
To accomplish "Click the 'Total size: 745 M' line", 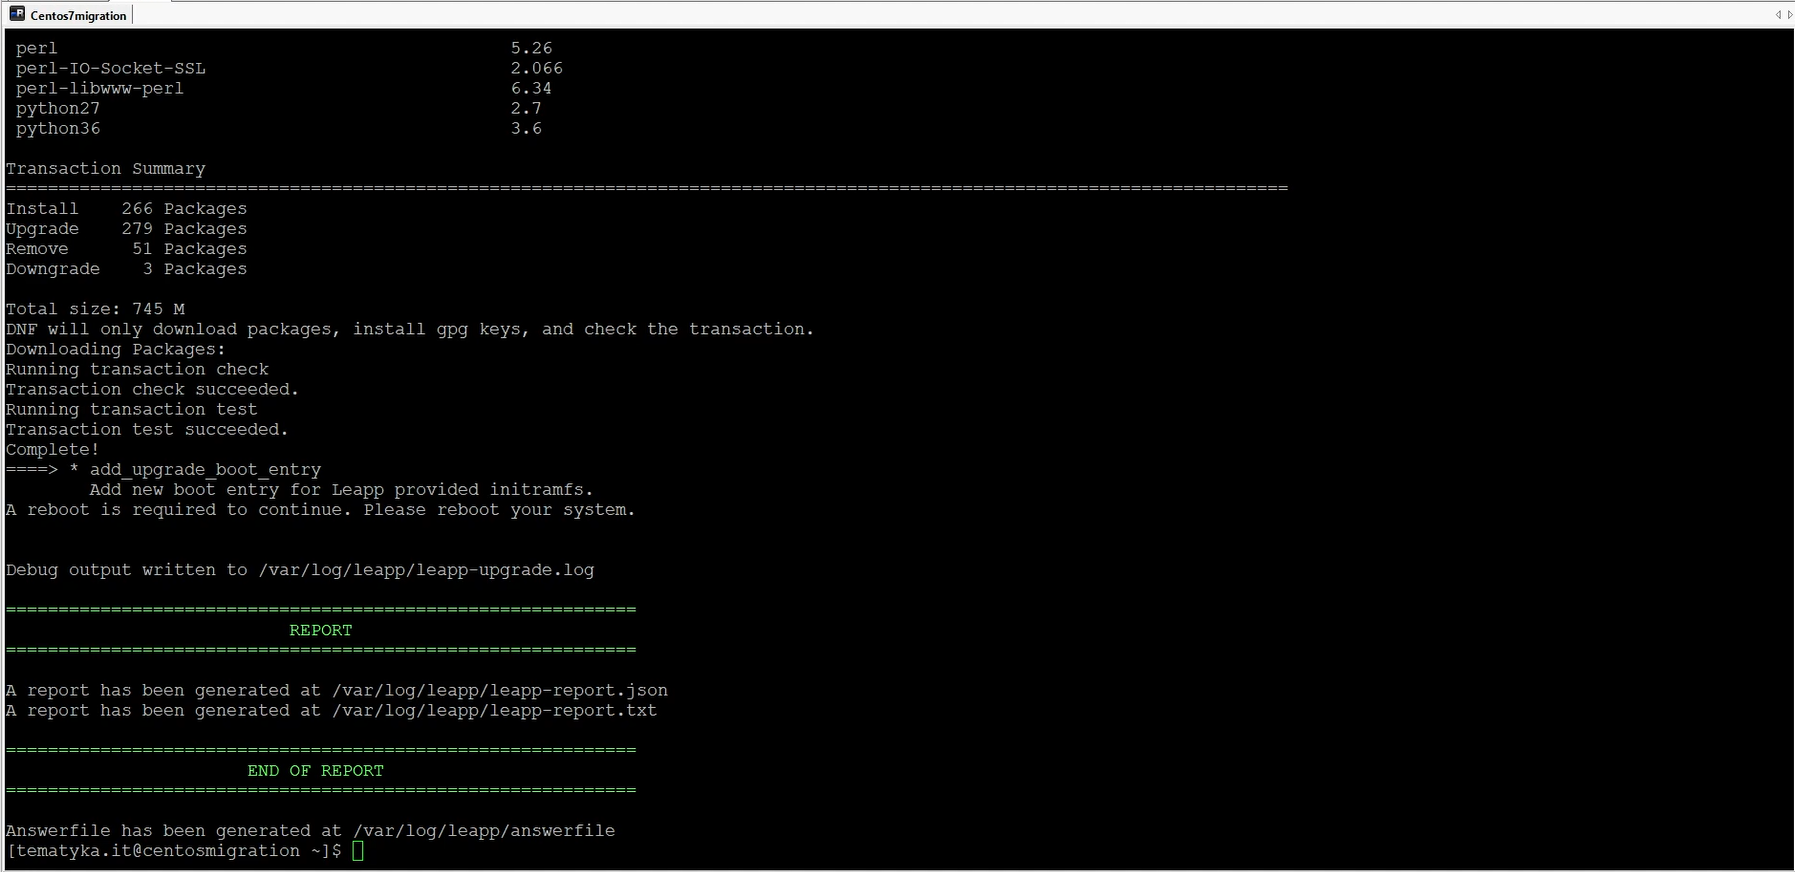I will point(95,309).
